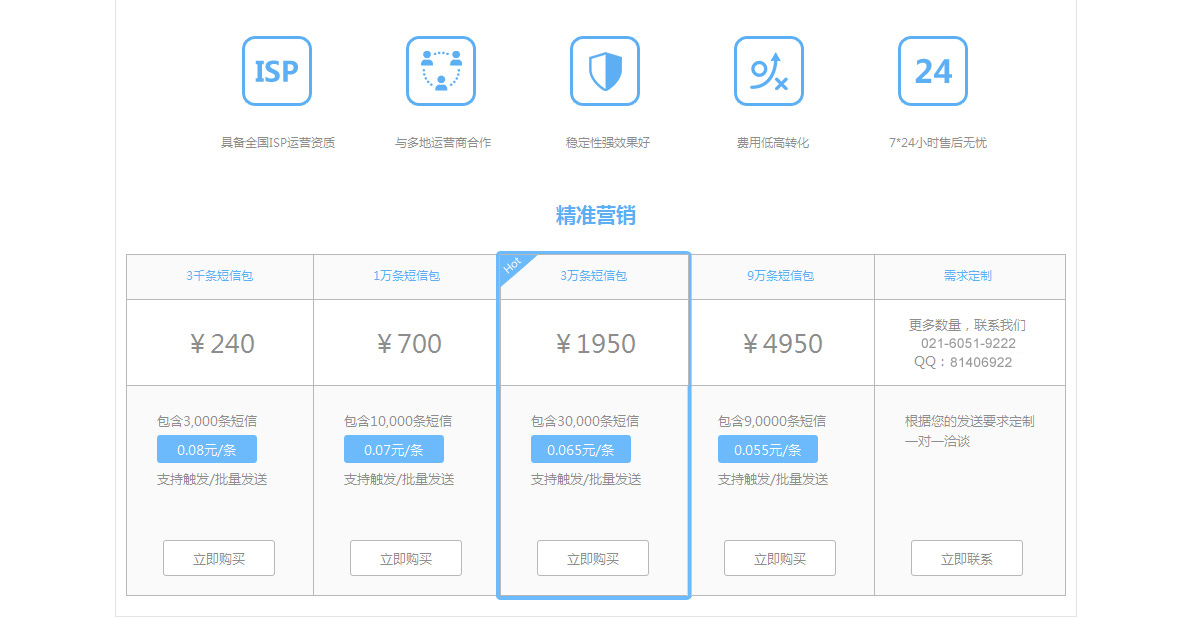Viewport: 1188px width, 617px height.
Task: Buy the 3千条短信包 package
Action: click(x=219, y=558)
